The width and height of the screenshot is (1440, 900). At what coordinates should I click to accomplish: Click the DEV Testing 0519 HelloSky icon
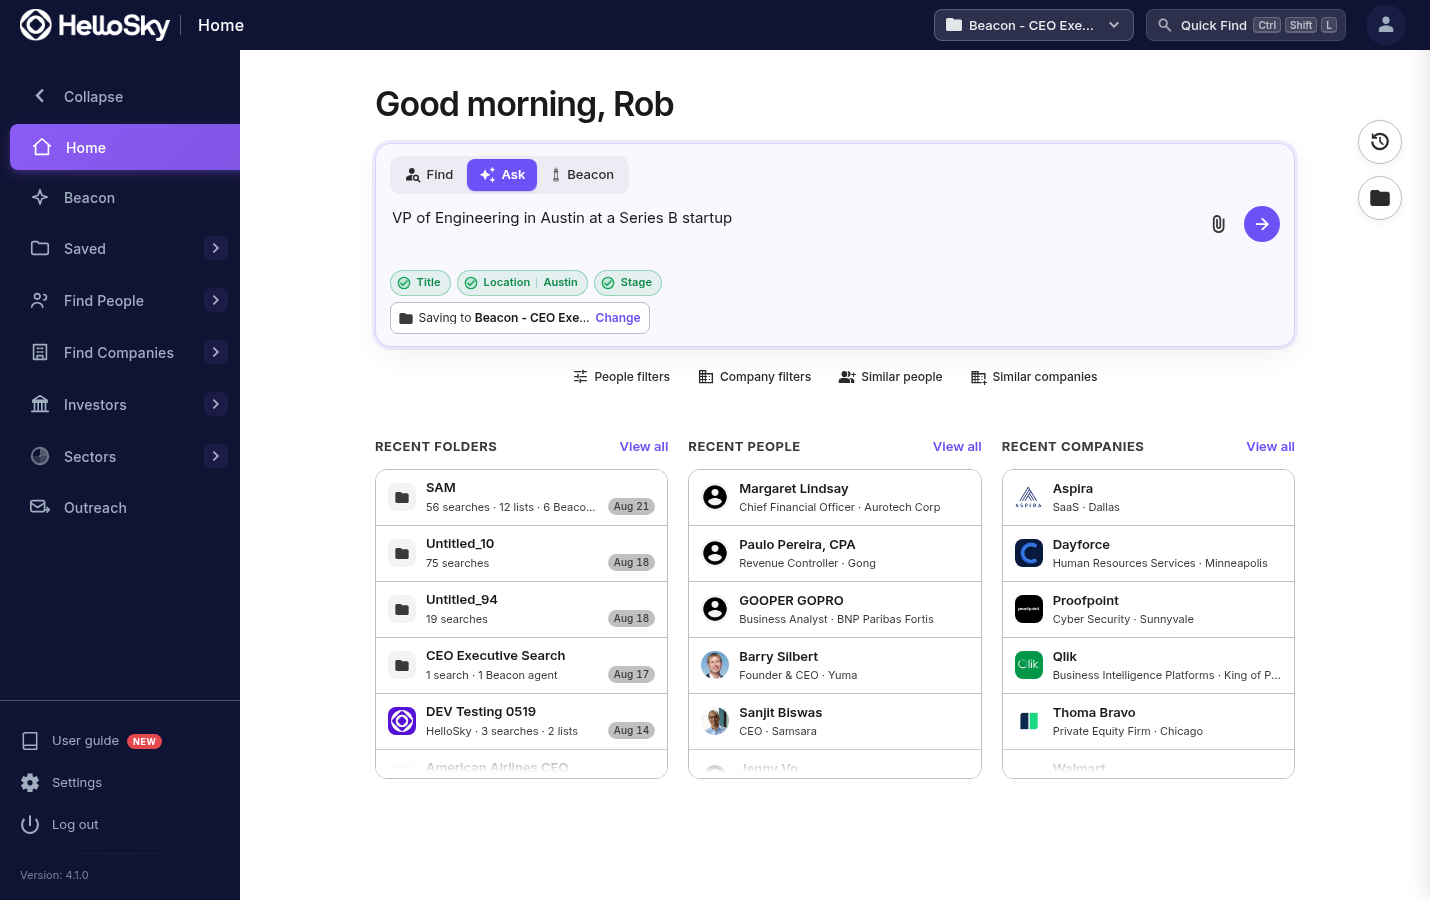[x=402, y=721]
